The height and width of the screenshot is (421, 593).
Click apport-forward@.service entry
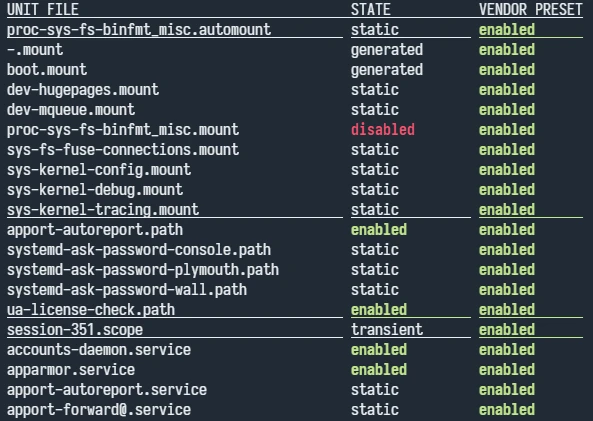99,410
